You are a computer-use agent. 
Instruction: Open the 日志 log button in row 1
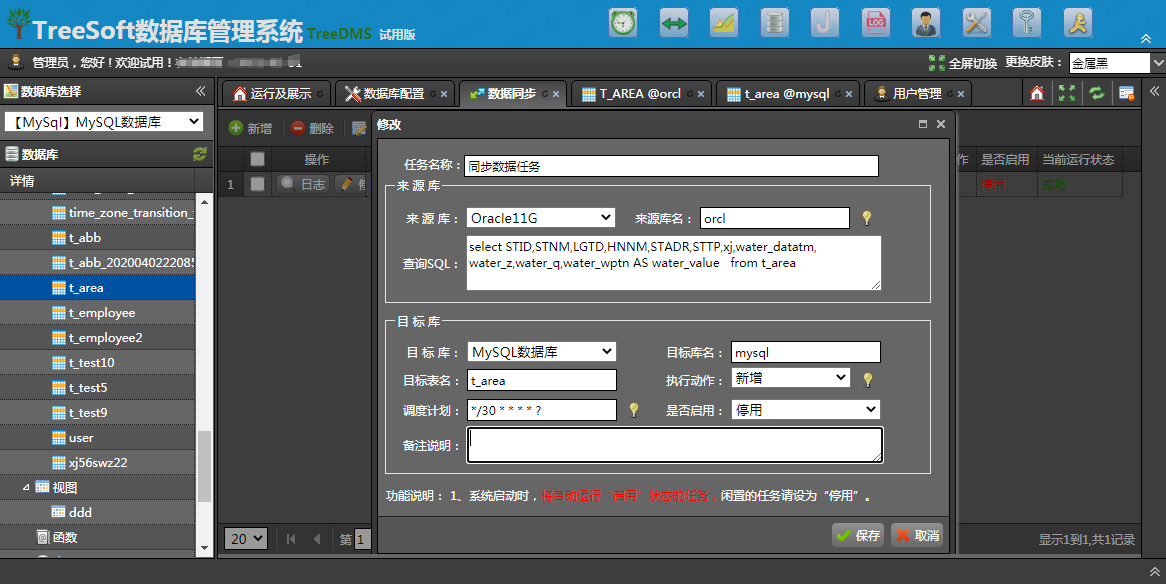coord(303,184)
